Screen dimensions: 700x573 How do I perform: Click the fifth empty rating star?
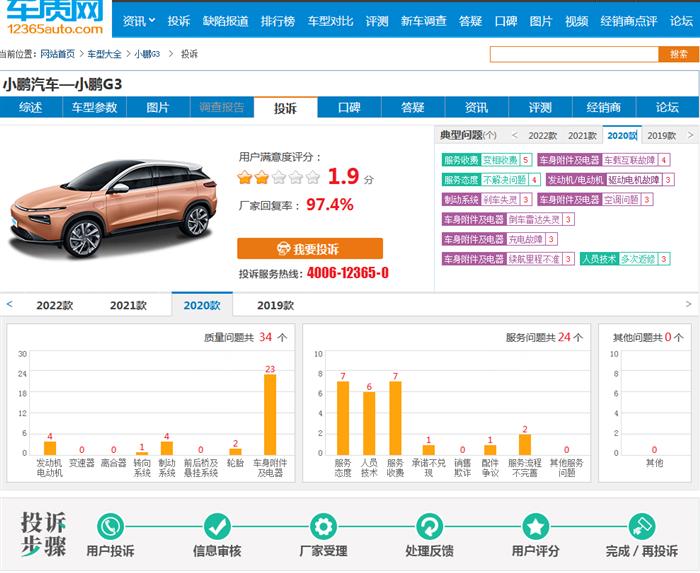[313, 178]
